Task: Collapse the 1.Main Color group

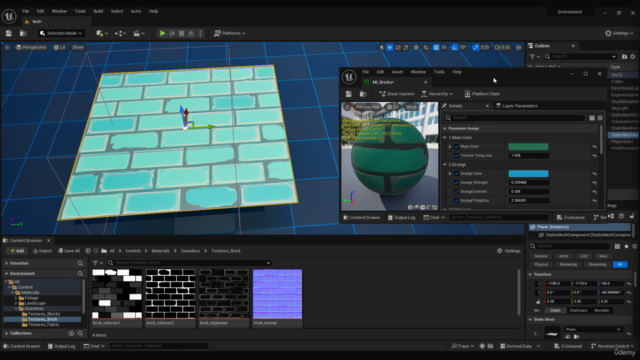Action: pos(445,138)
